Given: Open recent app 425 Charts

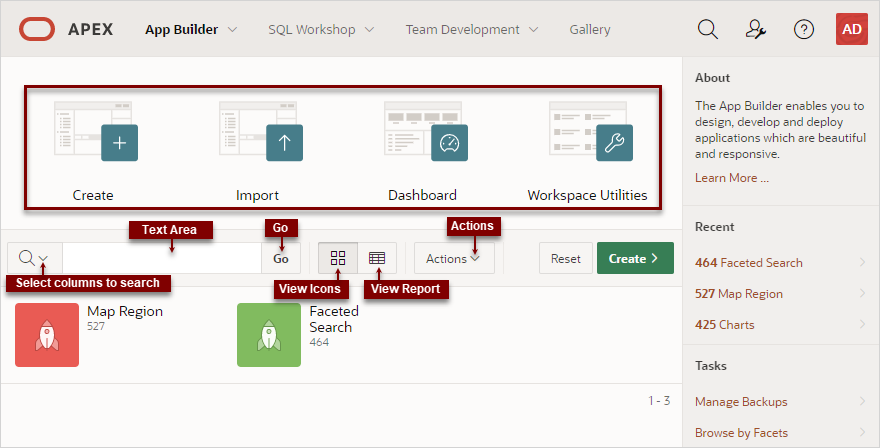Looking at the screenshot, I should [x=725, y=324].
